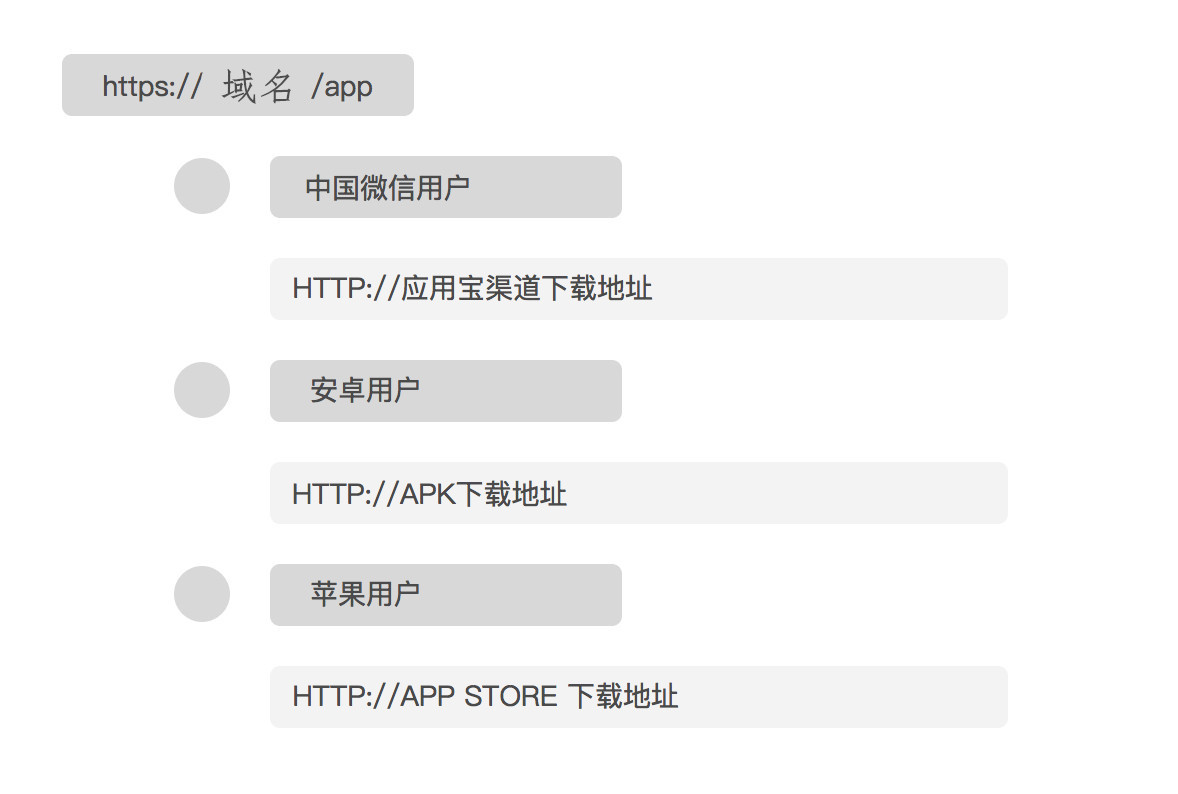Click the 苹果用户 label box

(x=446, y=595)
